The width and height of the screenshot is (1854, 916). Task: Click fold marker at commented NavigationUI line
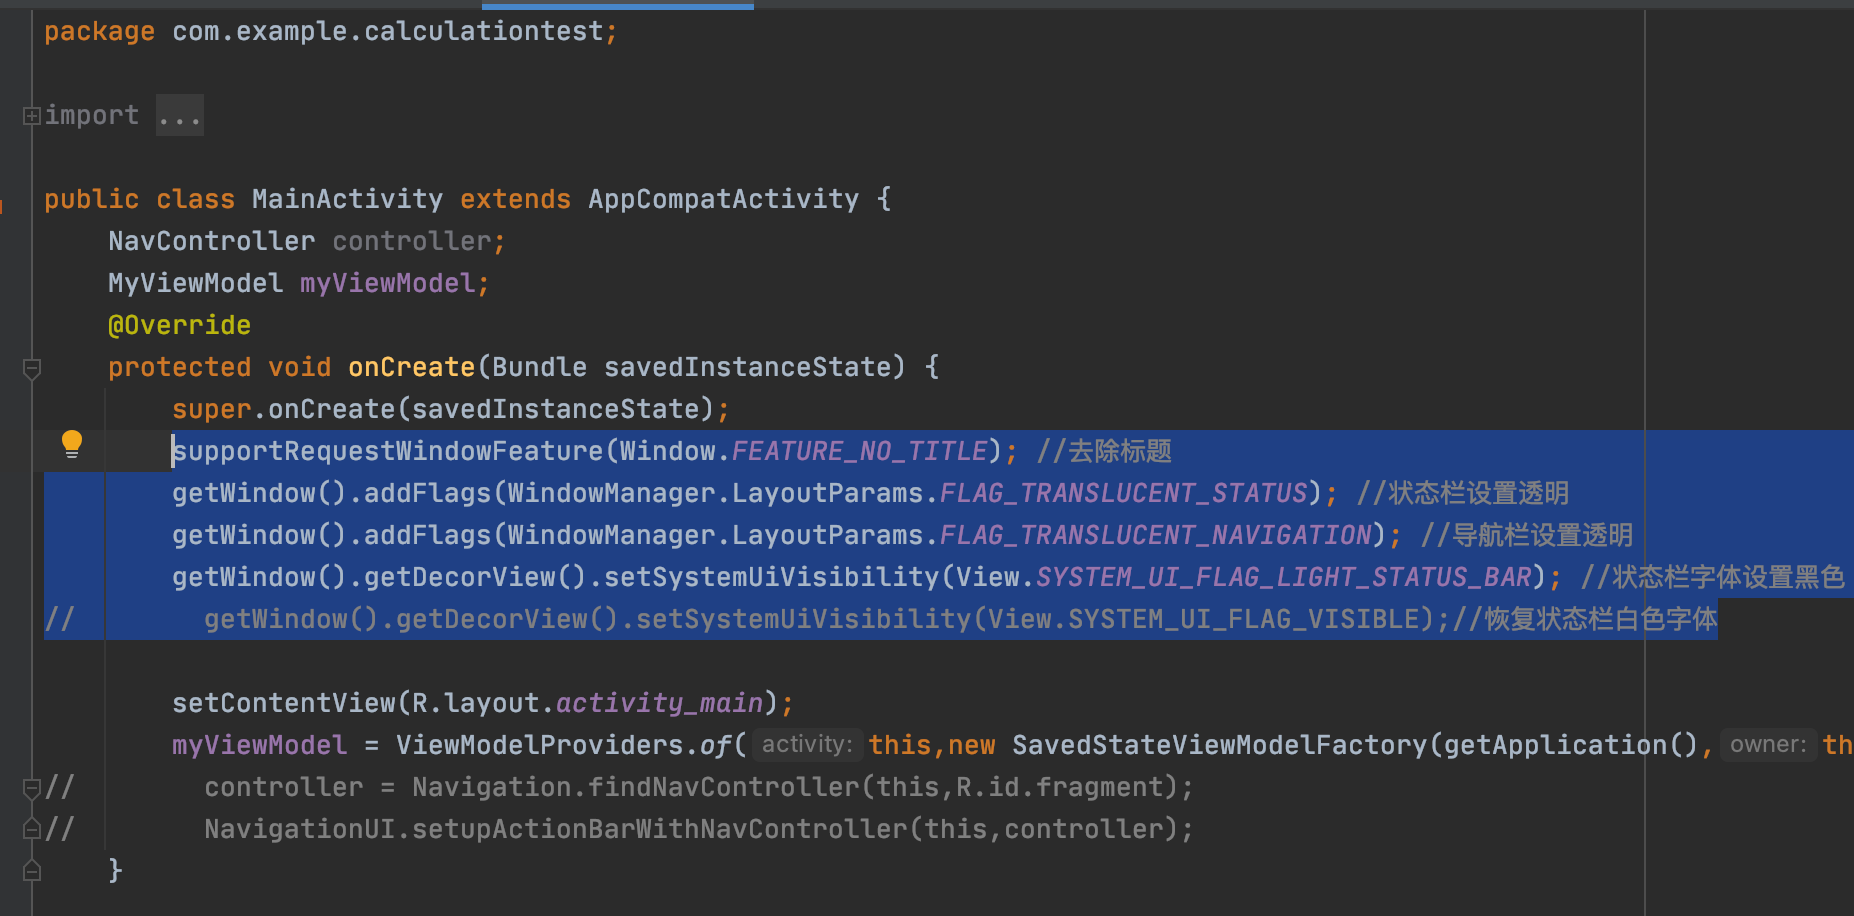[x=32, y=829]
